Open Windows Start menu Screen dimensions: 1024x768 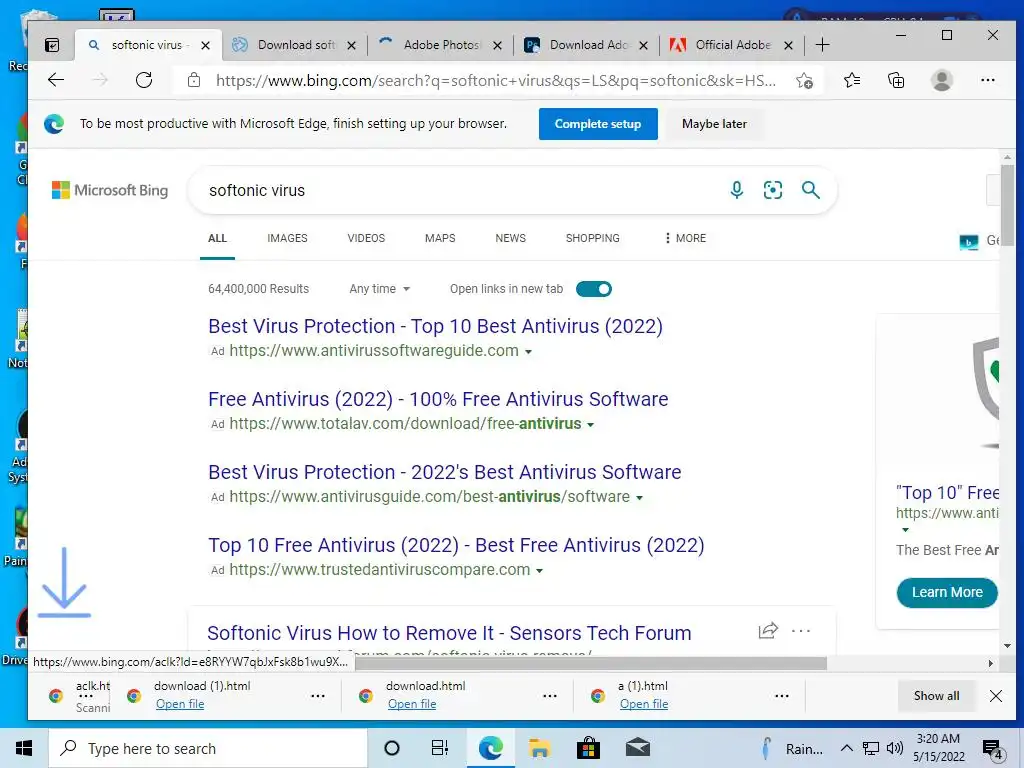(x=24, y=748)
